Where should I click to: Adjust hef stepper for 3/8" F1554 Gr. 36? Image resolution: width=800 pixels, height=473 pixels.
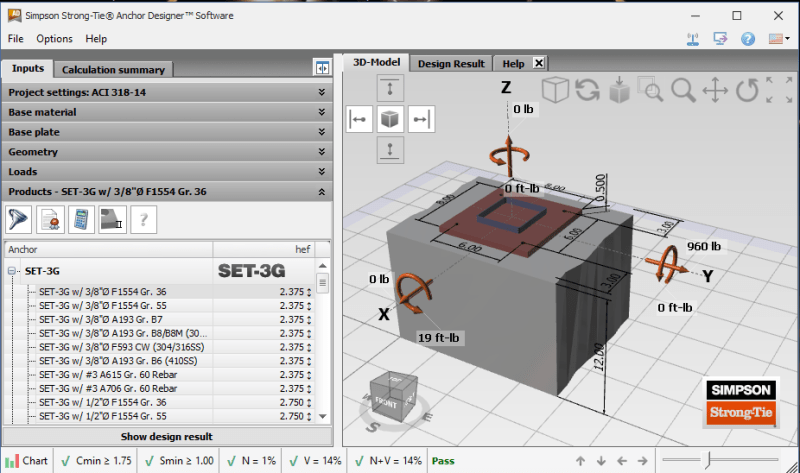(x=309, y=292)
